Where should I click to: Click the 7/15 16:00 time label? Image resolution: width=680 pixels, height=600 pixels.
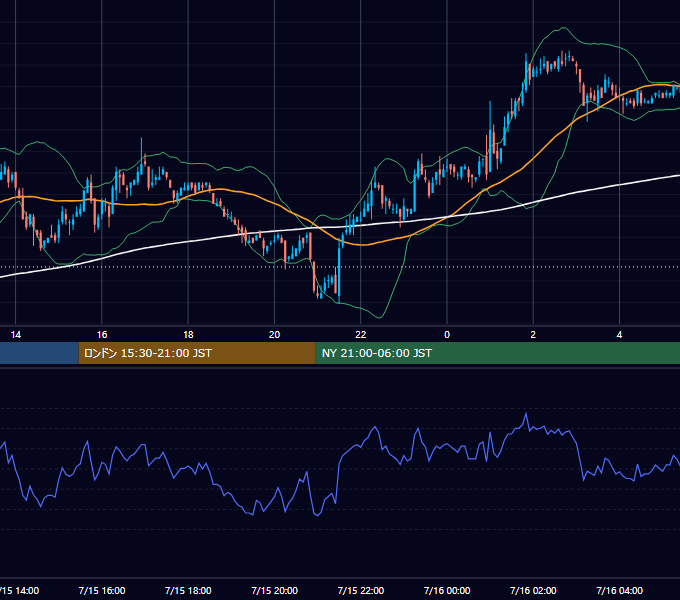coord(102,590)
